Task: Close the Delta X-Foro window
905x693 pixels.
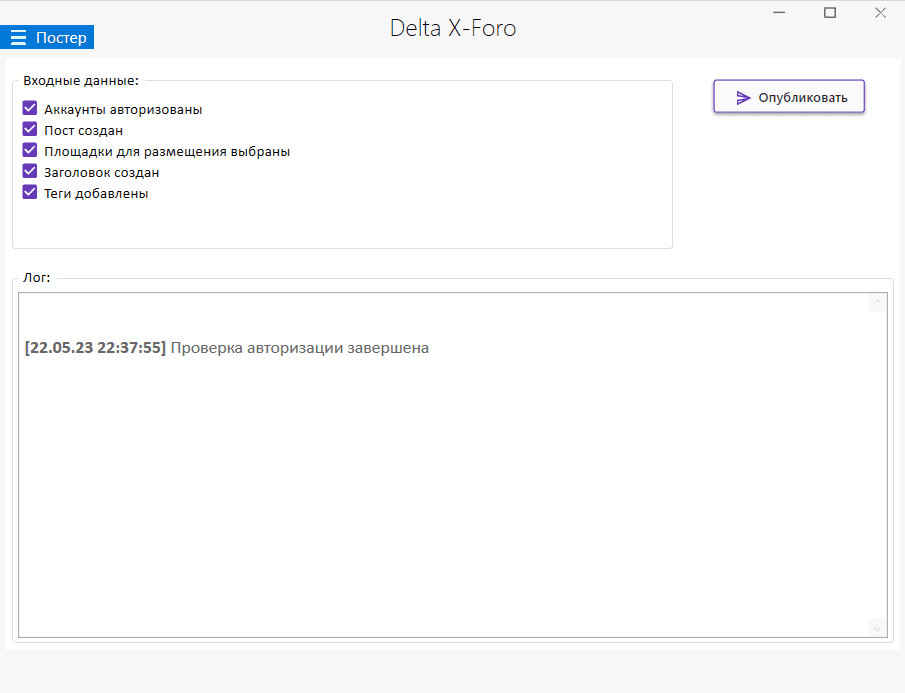Action: point(880,13)
